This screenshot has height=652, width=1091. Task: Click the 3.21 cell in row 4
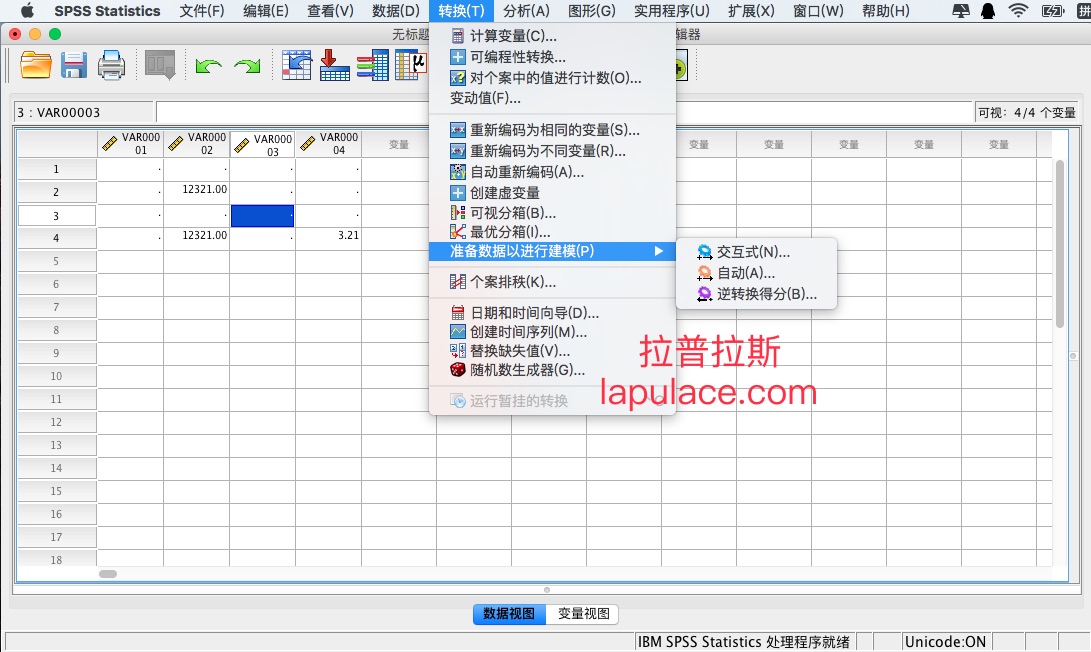(329, 237)
